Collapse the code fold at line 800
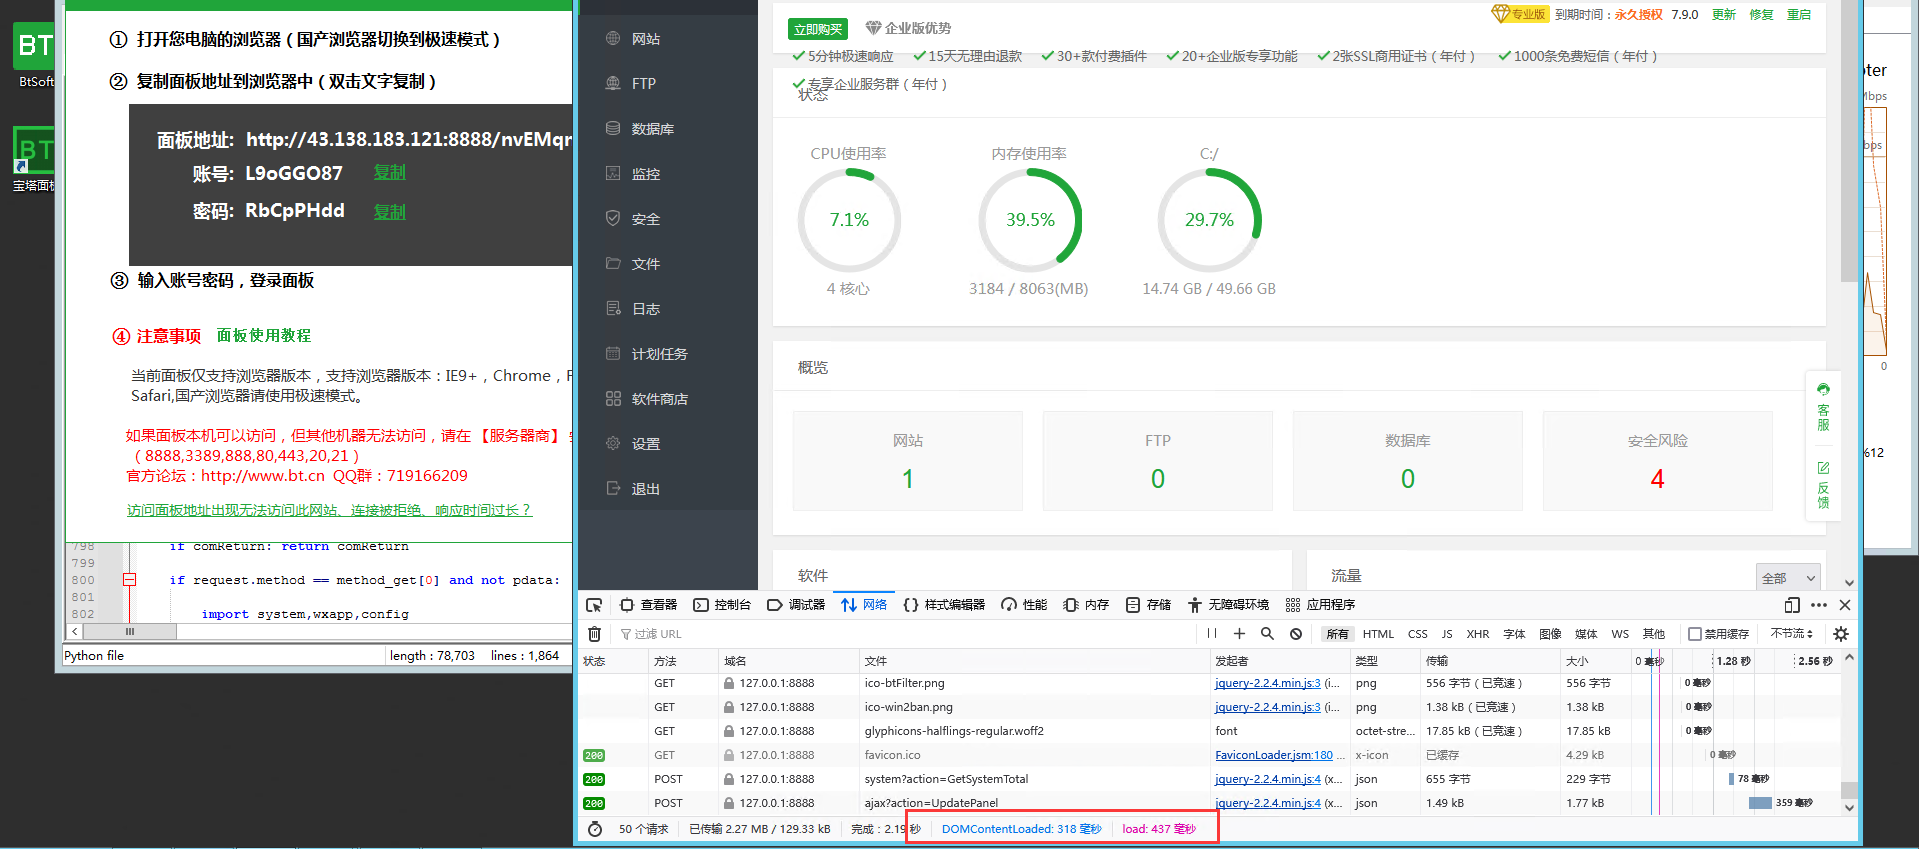Image resolution: width=1919 pixels, height=849 pixels. (129, 580)
